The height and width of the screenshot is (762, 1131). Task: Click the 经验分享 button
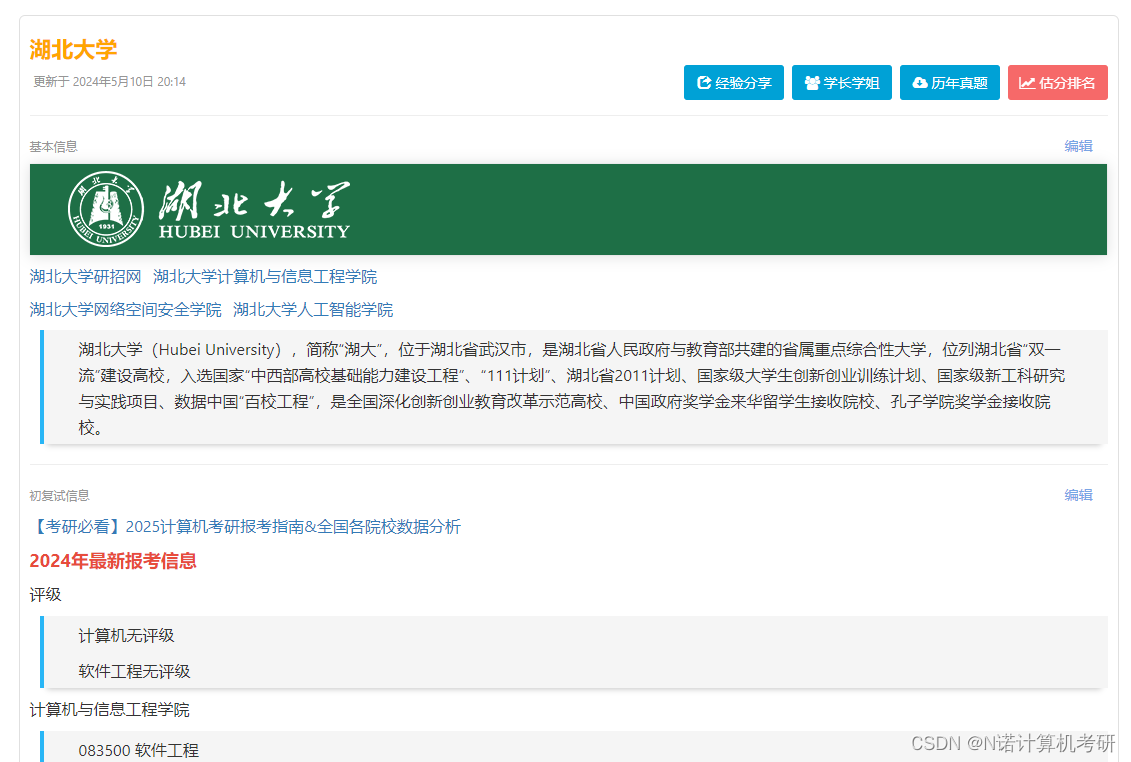pos(734,83)
